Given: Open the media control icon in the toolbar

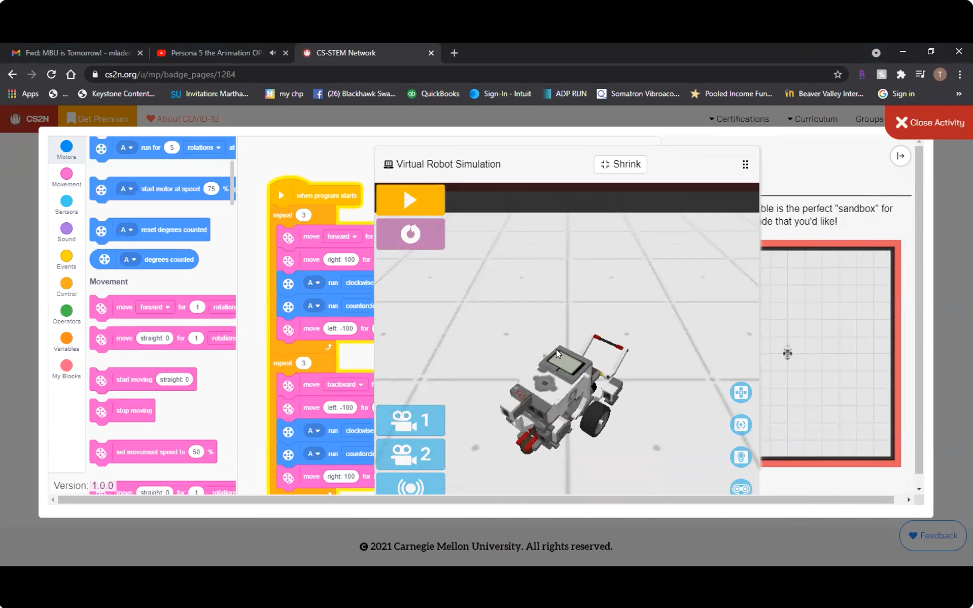Looking at the screenshot, I should pos(920,74).
